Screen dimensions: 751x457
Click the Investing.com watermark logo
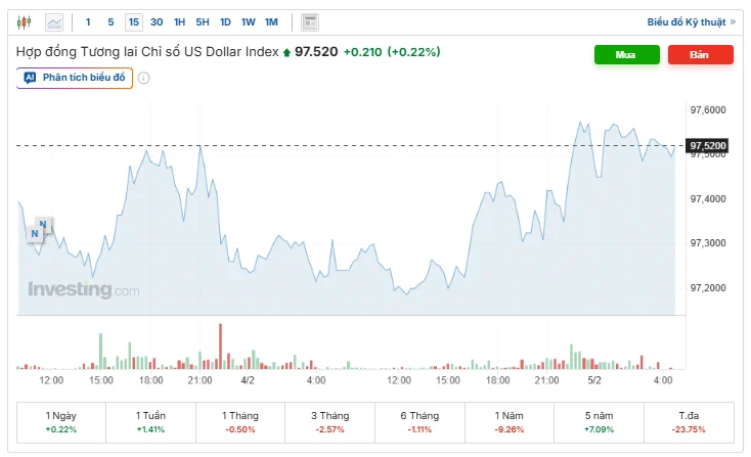coord(84,290)
